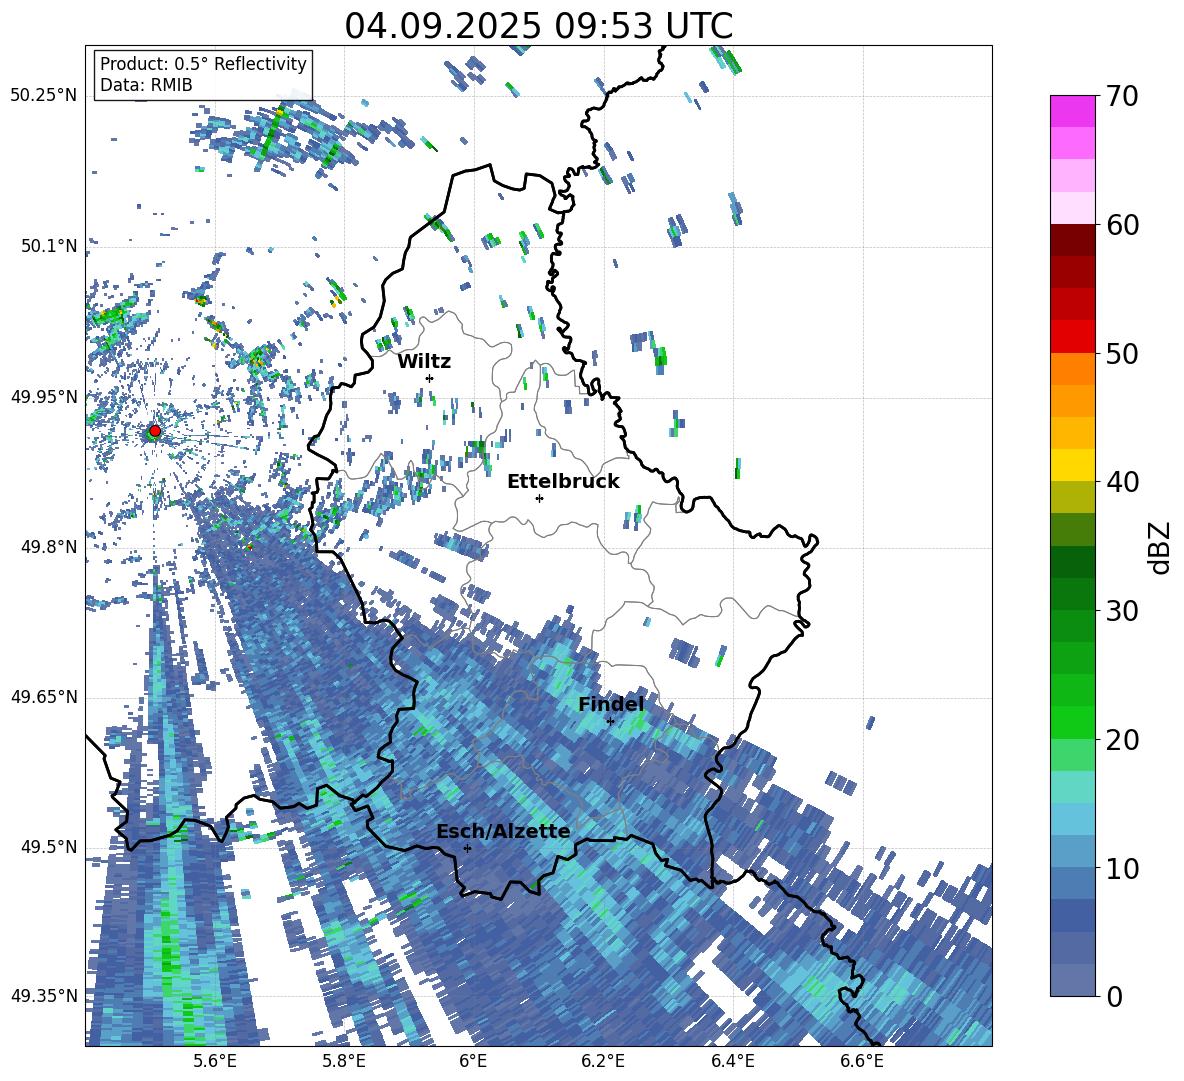Click the 10 tick on colorbar

tap(1122, 868)
